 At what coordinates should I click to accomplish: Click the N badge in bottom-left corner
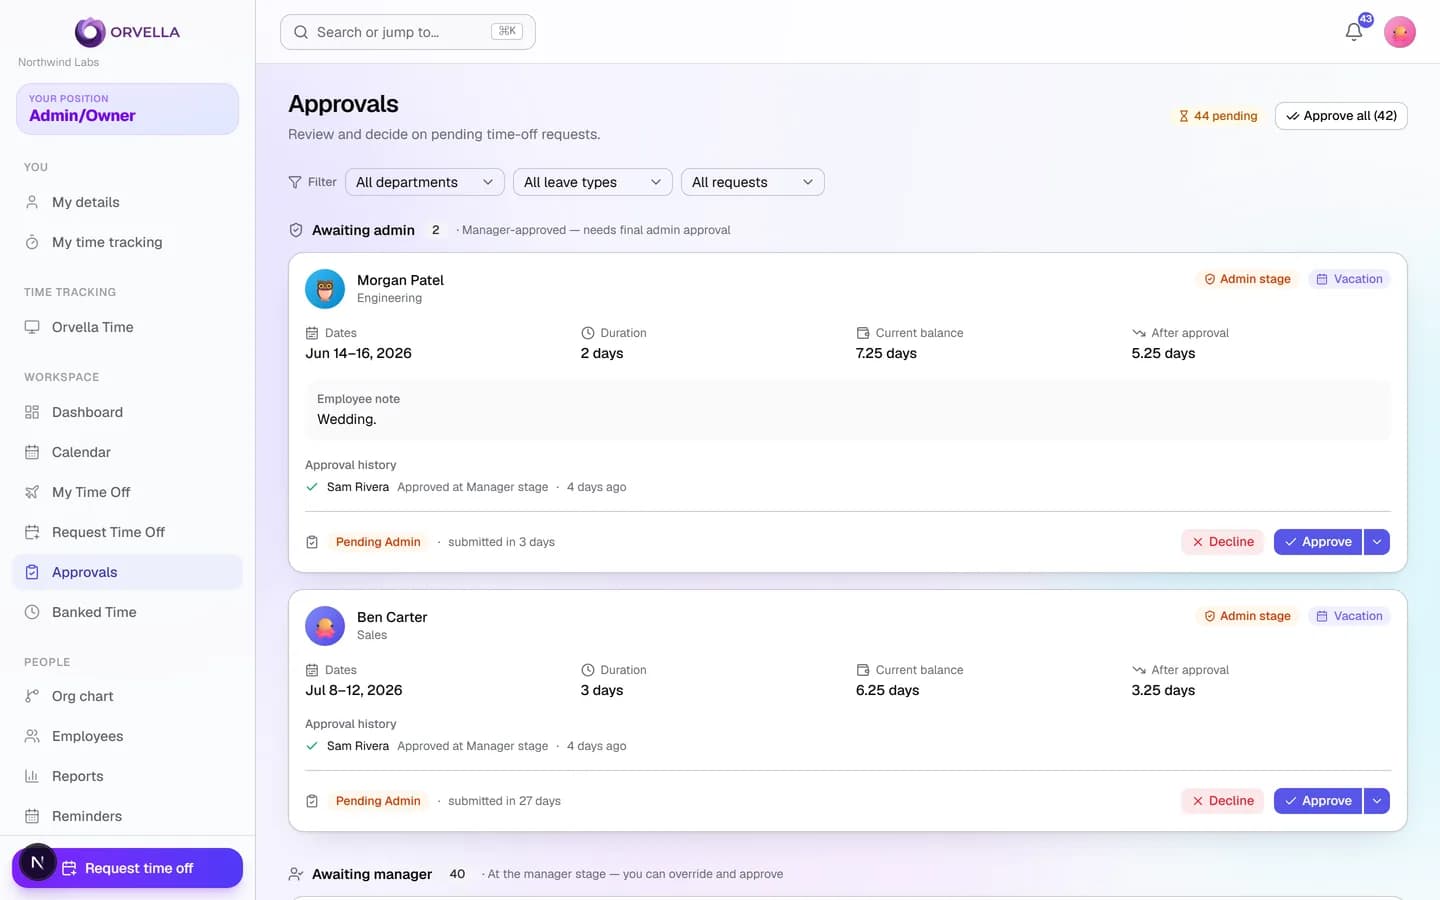37,862
